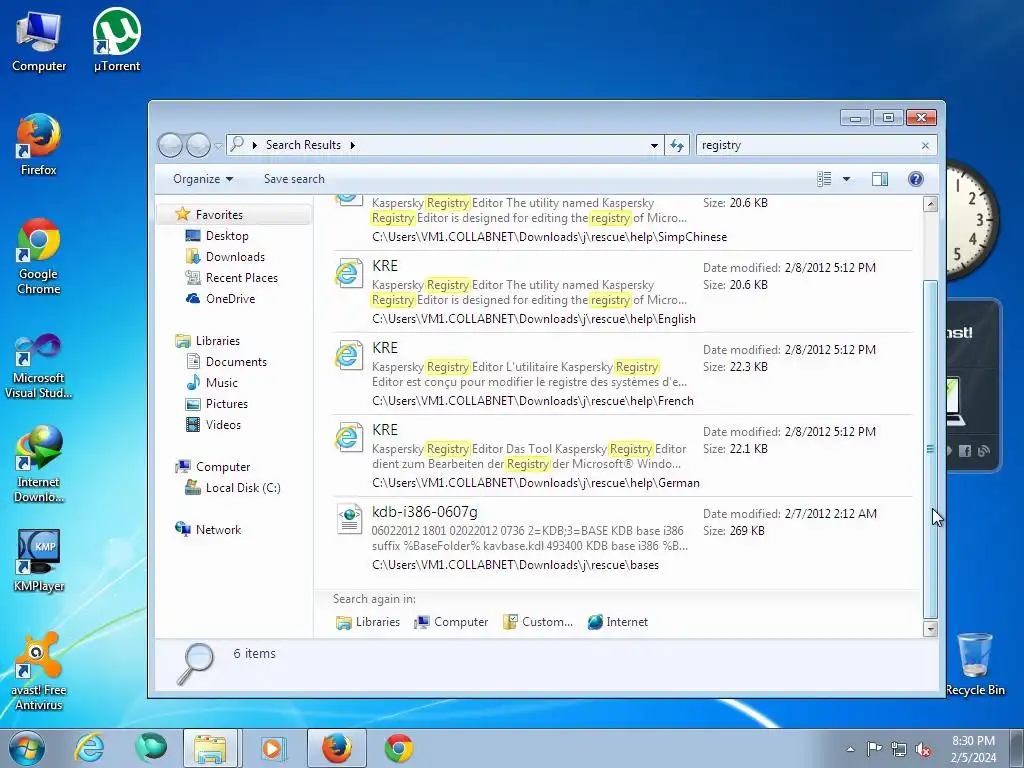Launch Chrome from the taskbar
This screenshot has width=1024, height=768.
click(x=398, y=748)
